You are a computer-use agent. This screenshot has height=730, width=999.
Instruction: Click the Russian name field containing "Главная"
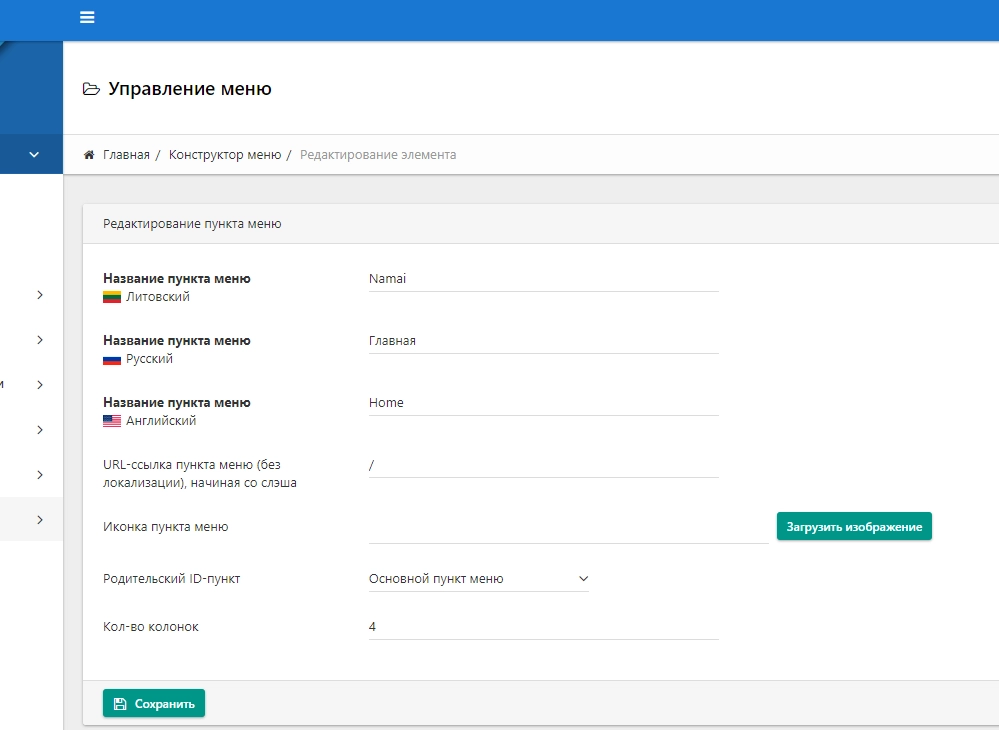(x=543, y=341)
